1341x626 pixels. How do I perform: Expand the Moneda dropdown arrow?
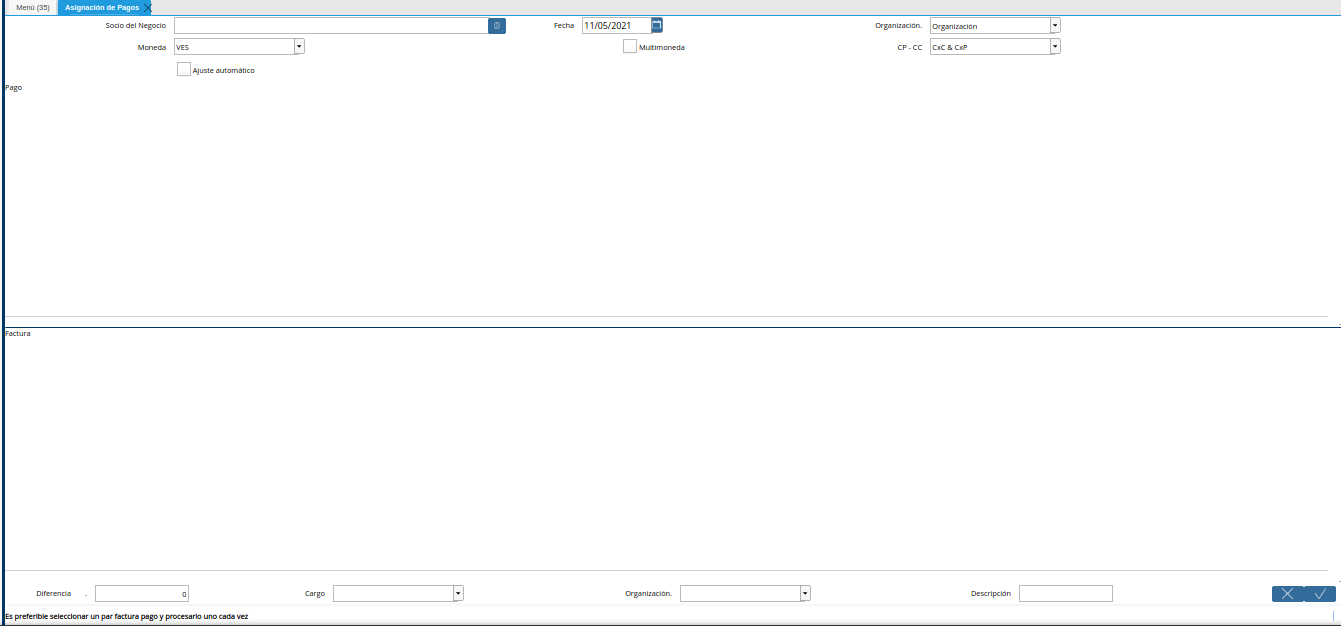(299, 46)
